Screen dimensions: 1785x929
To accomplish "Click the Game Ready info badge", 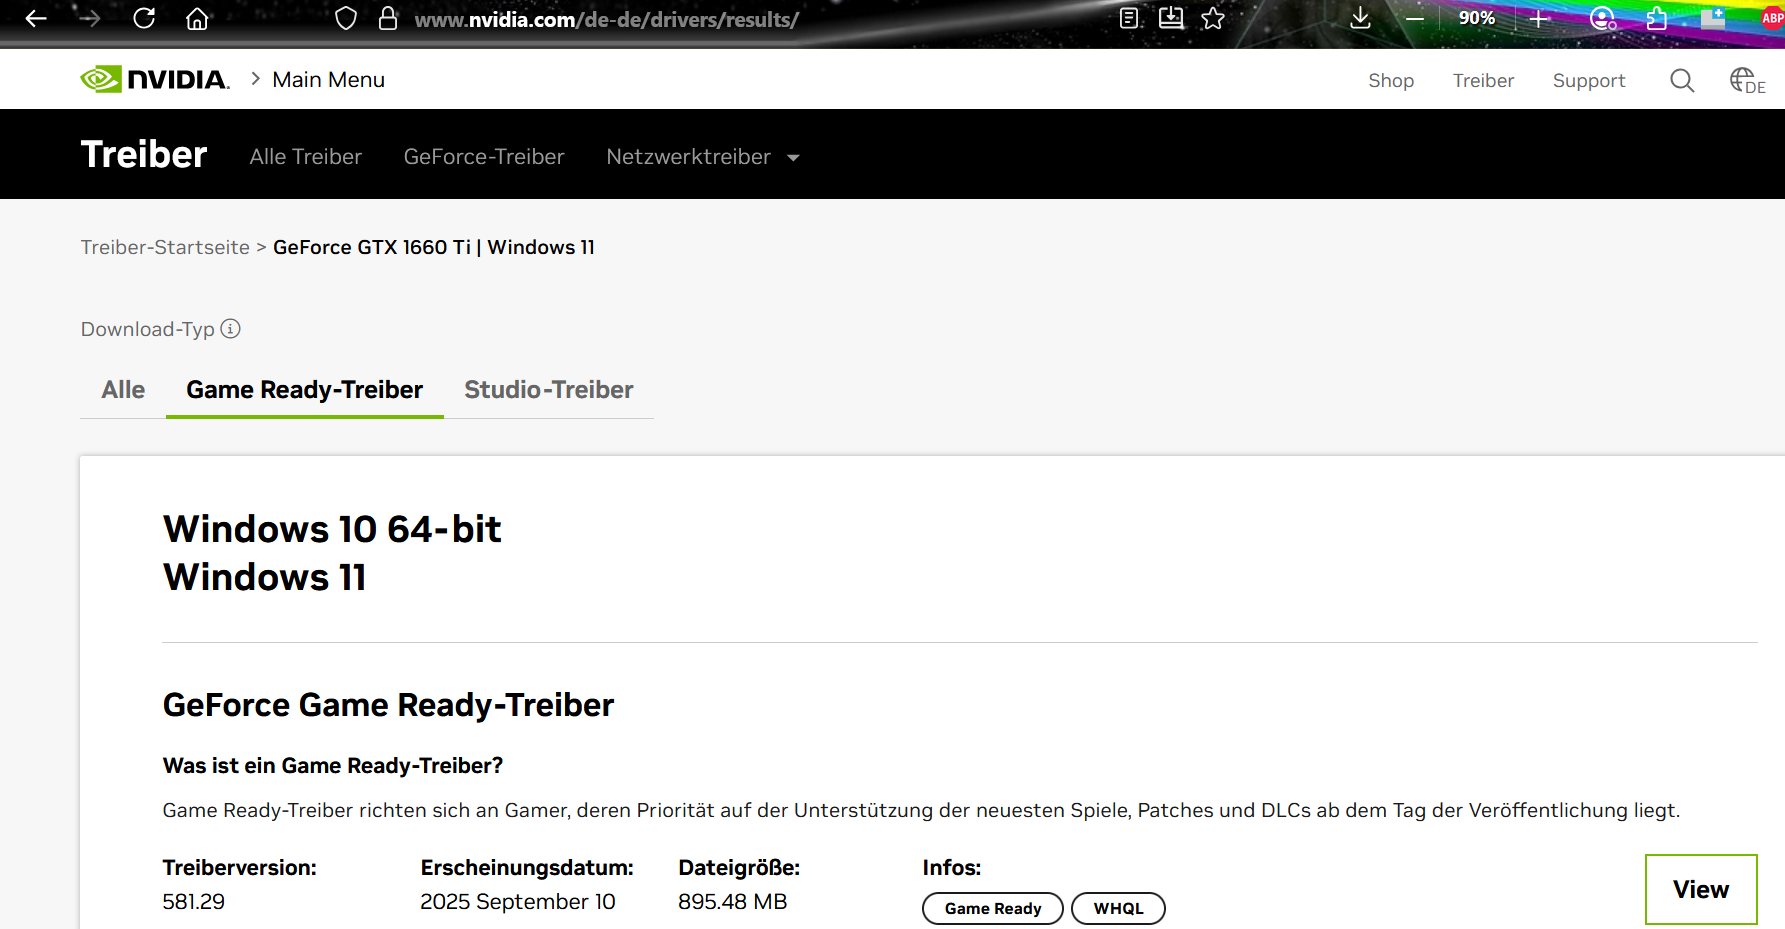I will 993,908.
